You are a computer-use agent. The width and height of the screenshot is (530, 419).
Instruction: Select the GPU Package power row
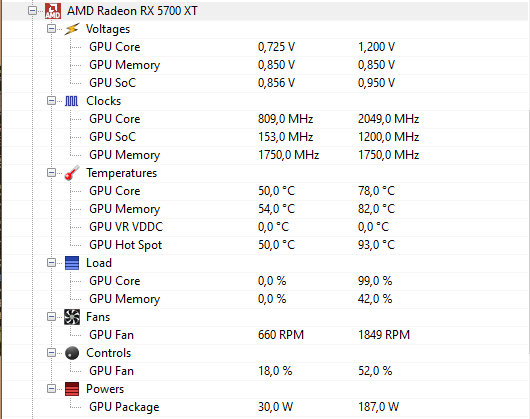point(265,407)
